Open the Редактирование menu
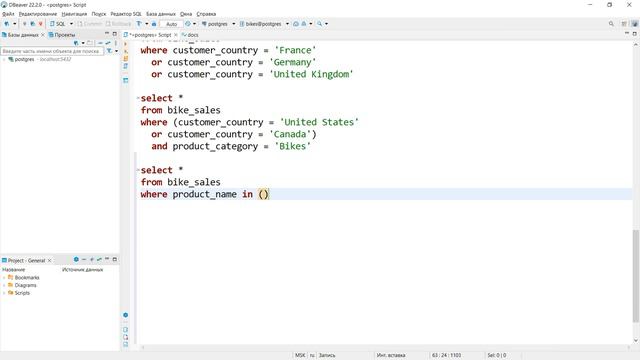Viewport: 640px width, 360px height. click(38, 14)
